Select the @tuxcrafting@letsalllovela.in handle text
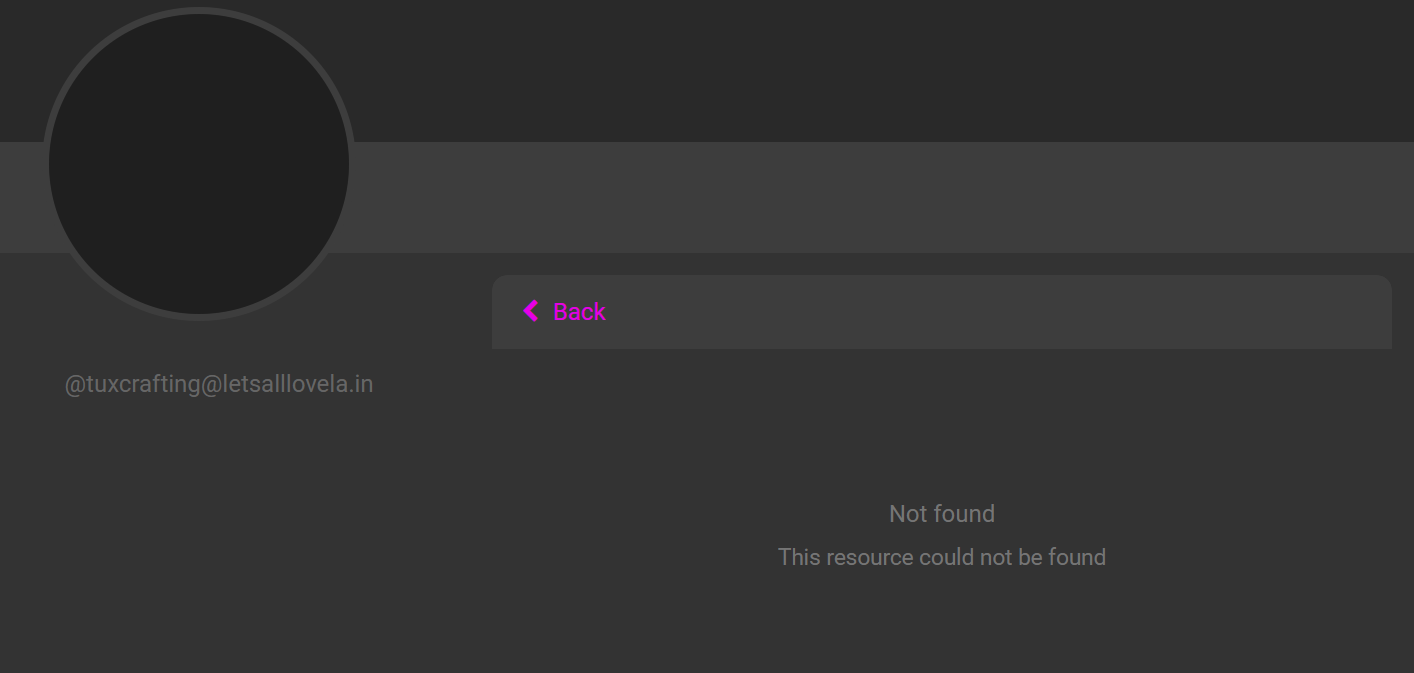Image resolution: width=1414 pixels, height=673 pixels. click(x=219, y=384)
